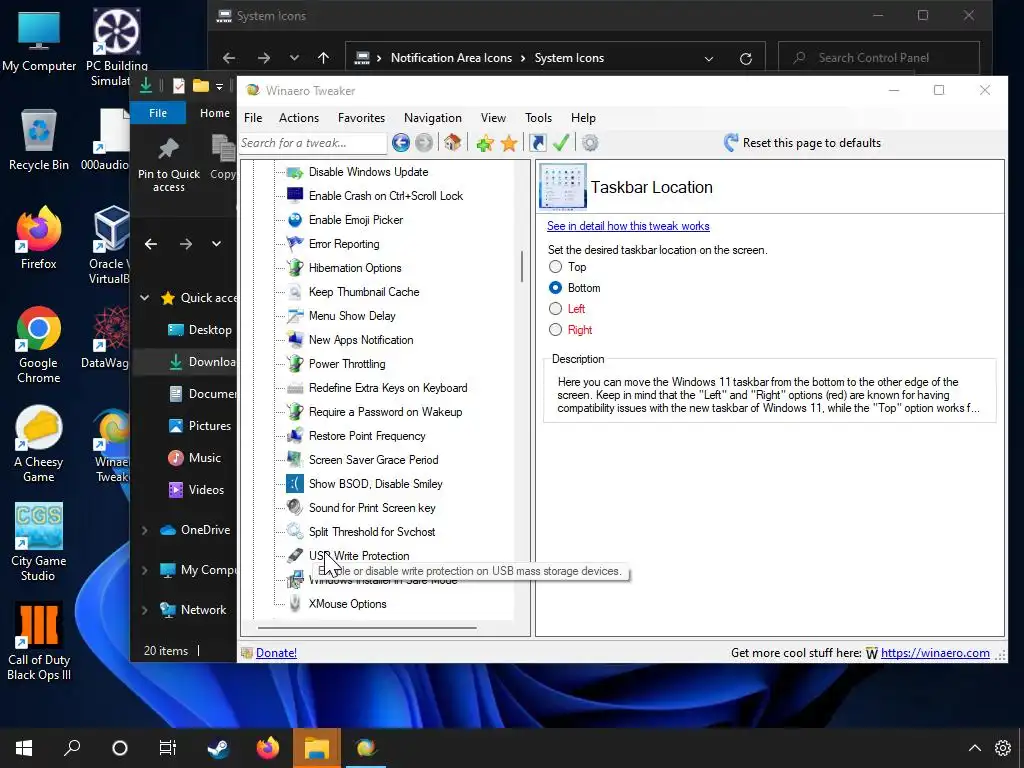The height and width of the screenshot is (768, 1024).
Task: Open Task View on the taskbar
Action: click(168, 748)
